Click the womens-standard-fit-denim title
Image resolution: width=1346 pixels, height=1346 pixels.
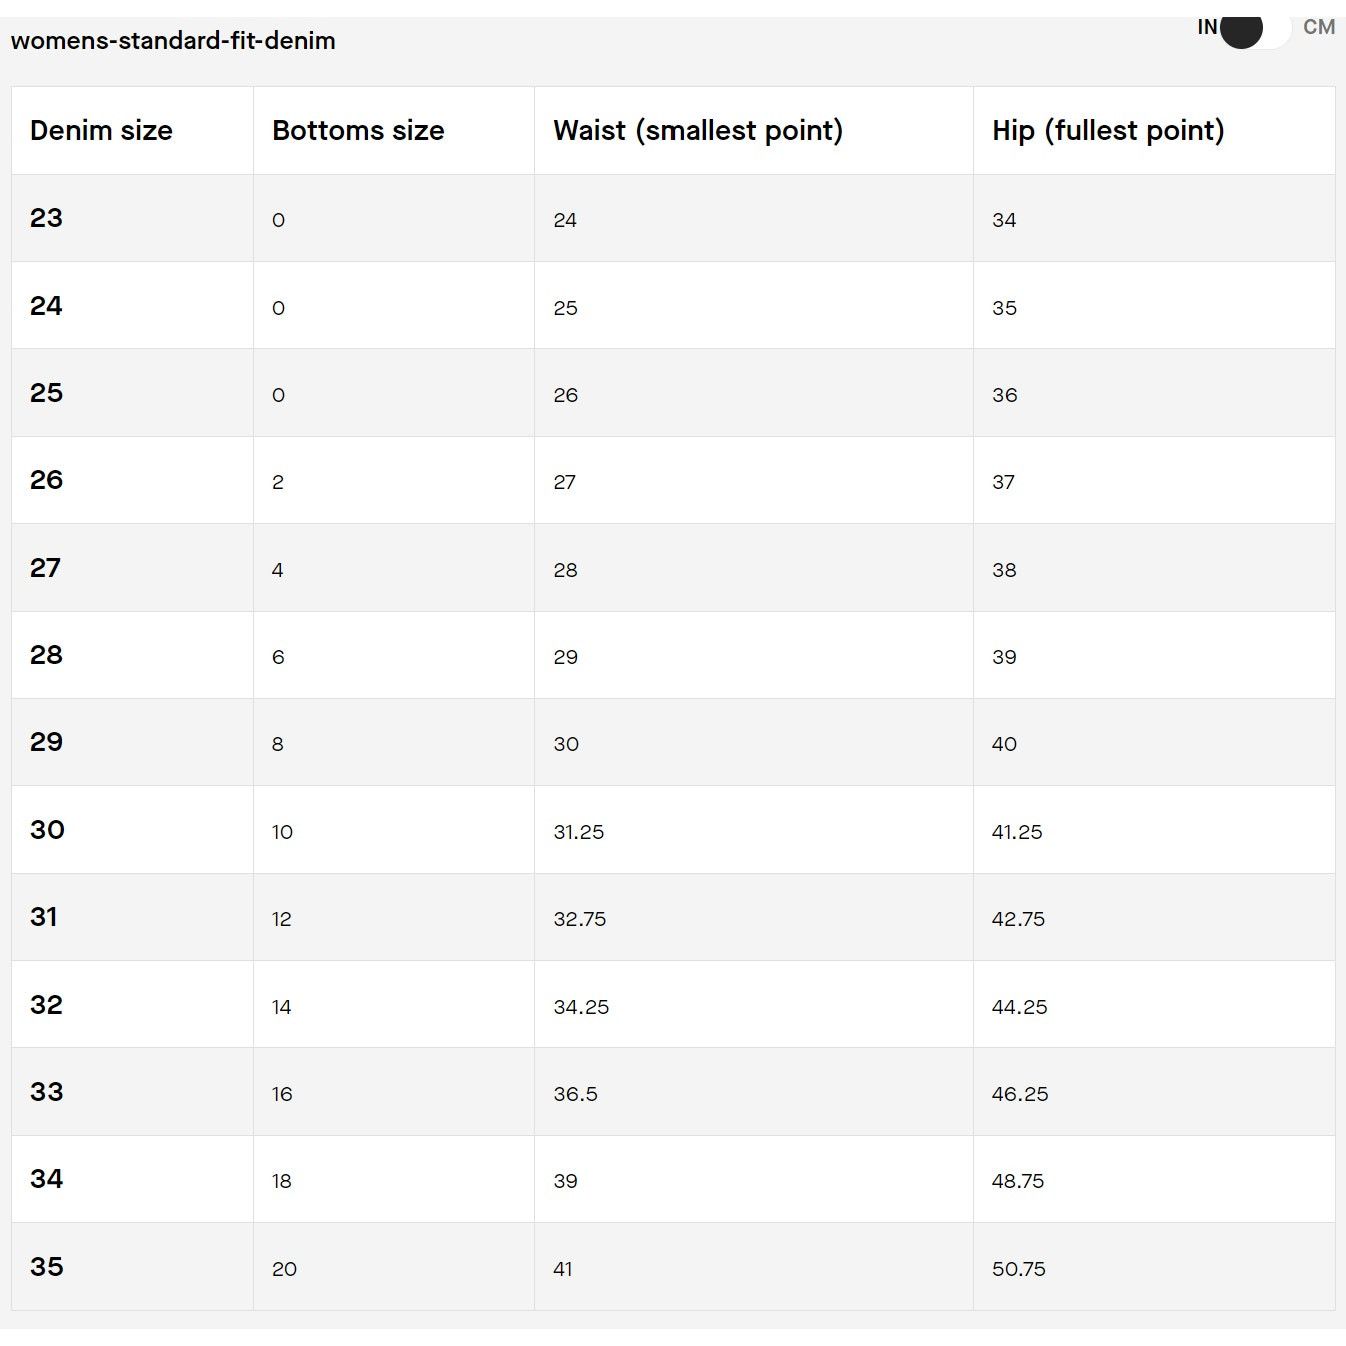(x=173, y=41)
